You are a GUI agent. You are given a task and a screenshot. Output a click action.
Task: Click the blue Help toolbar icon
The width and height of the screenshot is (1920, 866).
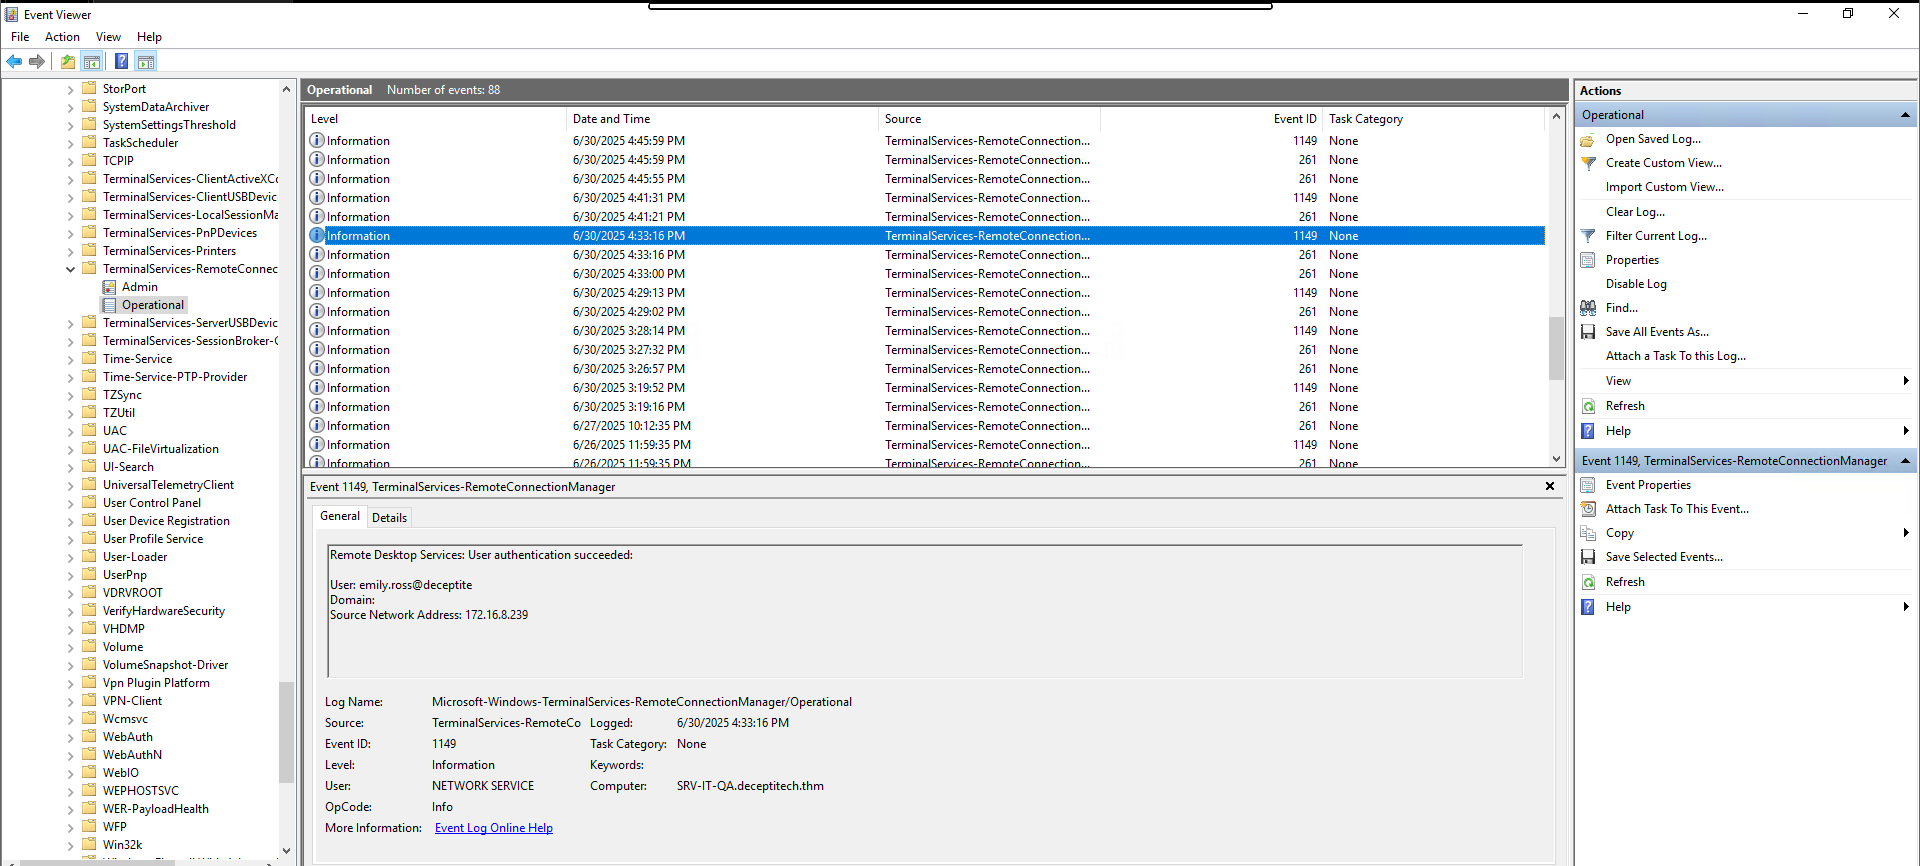(121, 62)
